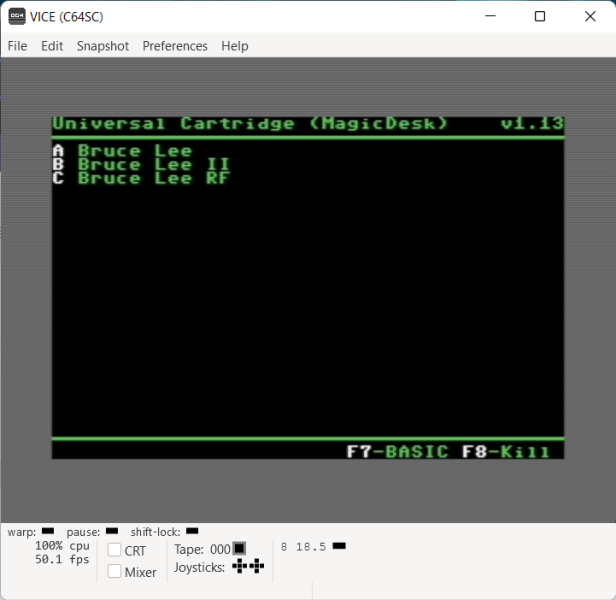The image size is (616, 600).
Task: Click the F8-Kill label
Action: point(506,452)
